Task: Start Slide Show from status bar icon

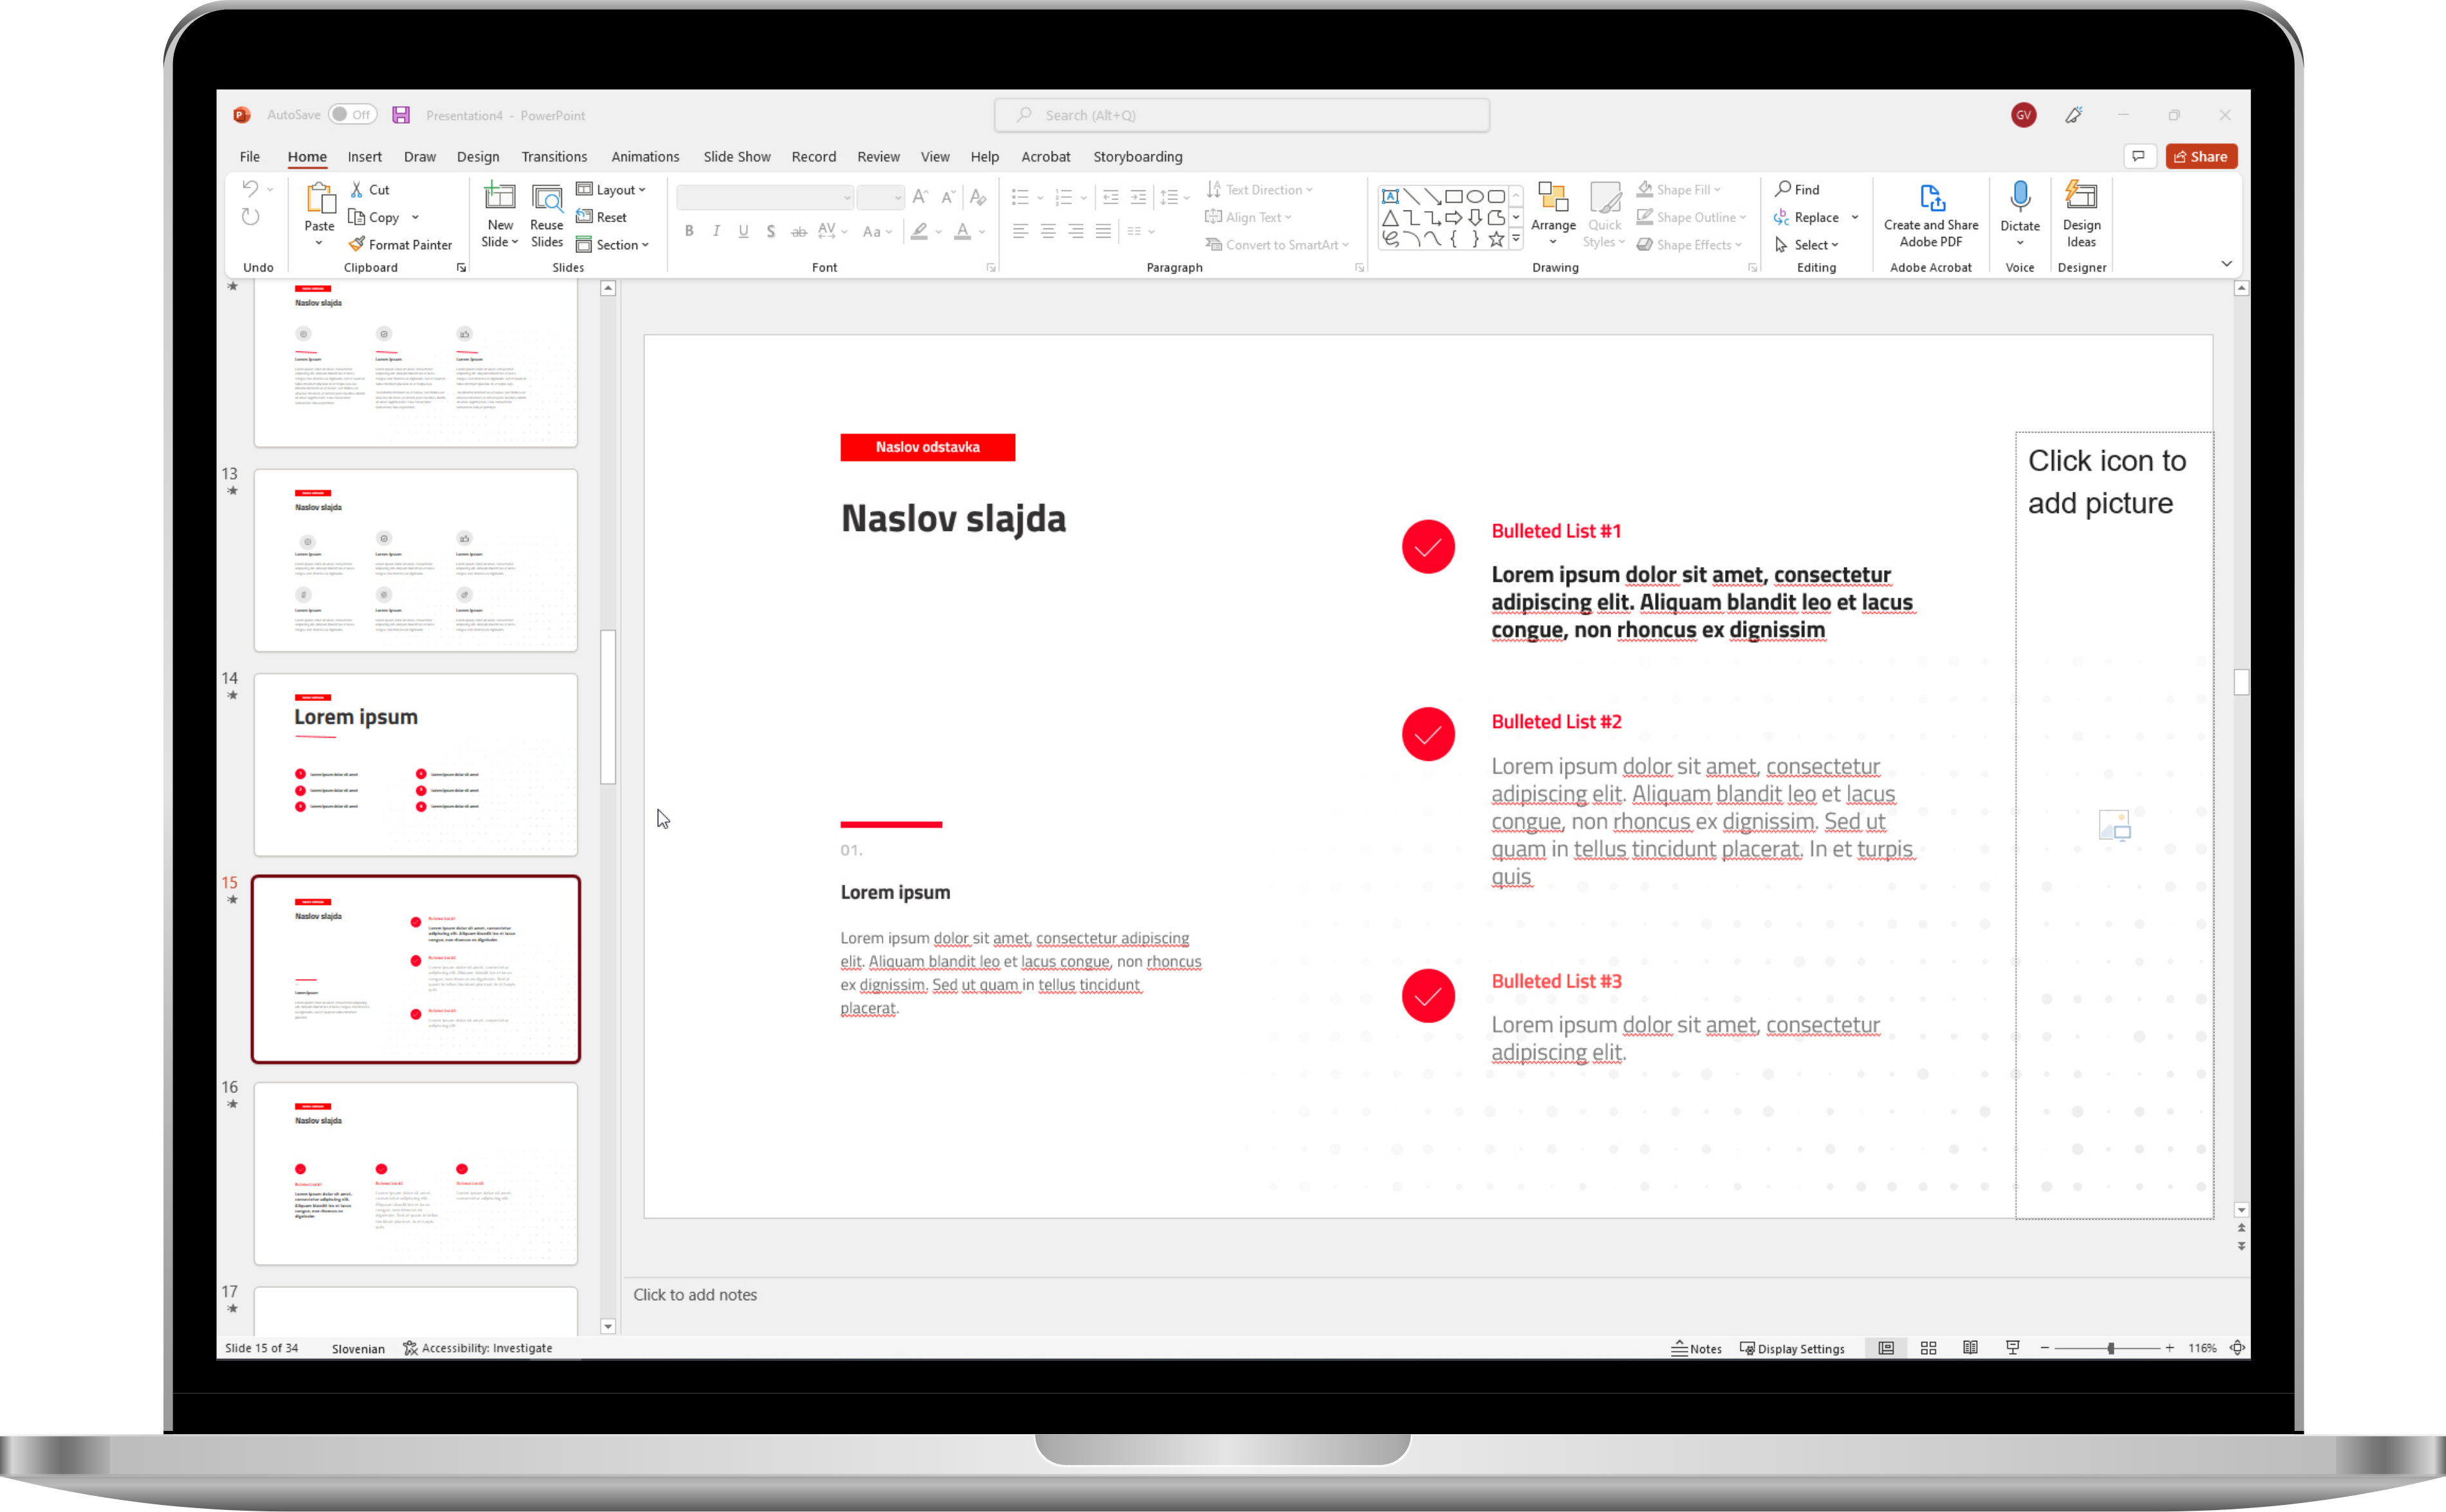Action: tap(2012, 1348)
